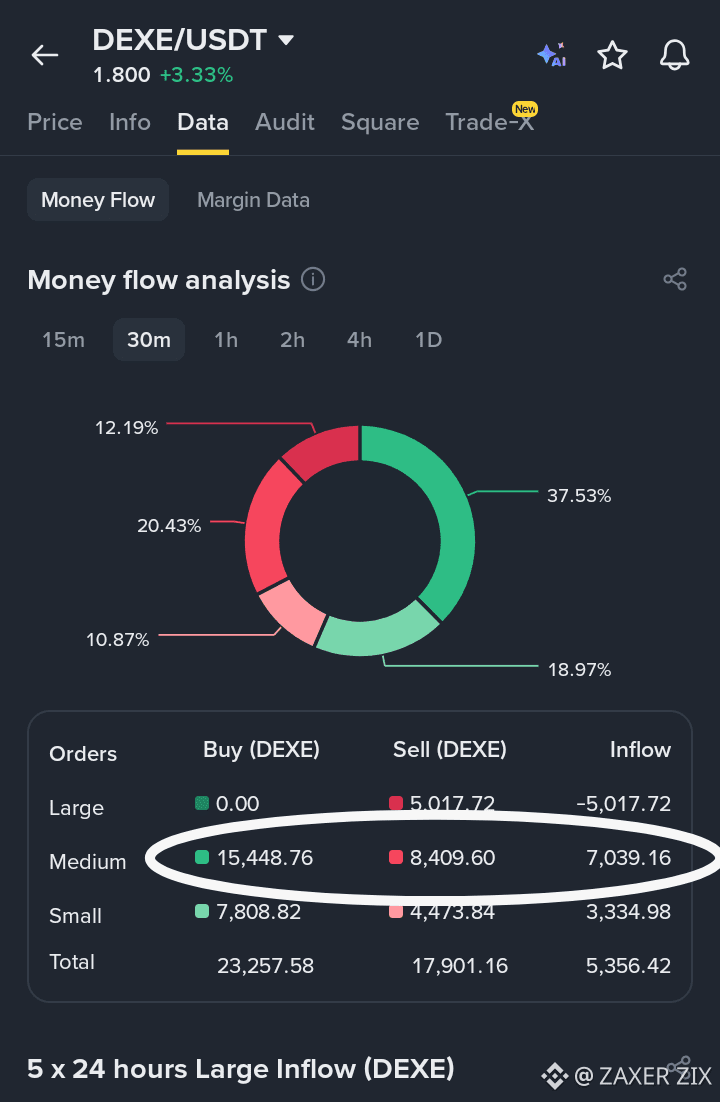The image size is (720, 1102).
Task: Switch to the Audit tab
Action: (285, 122)
